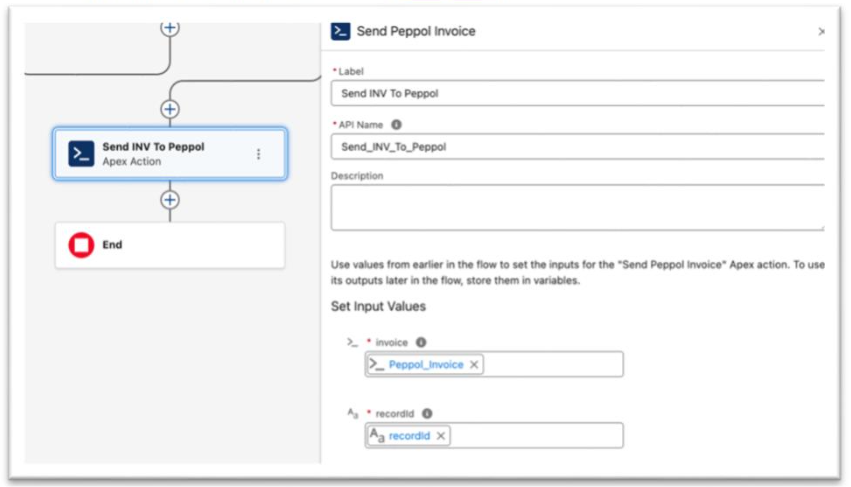The width and height of the screenshot is (851, 487).
Task: Click the API Name input field
Action: (x=577, y=147)
